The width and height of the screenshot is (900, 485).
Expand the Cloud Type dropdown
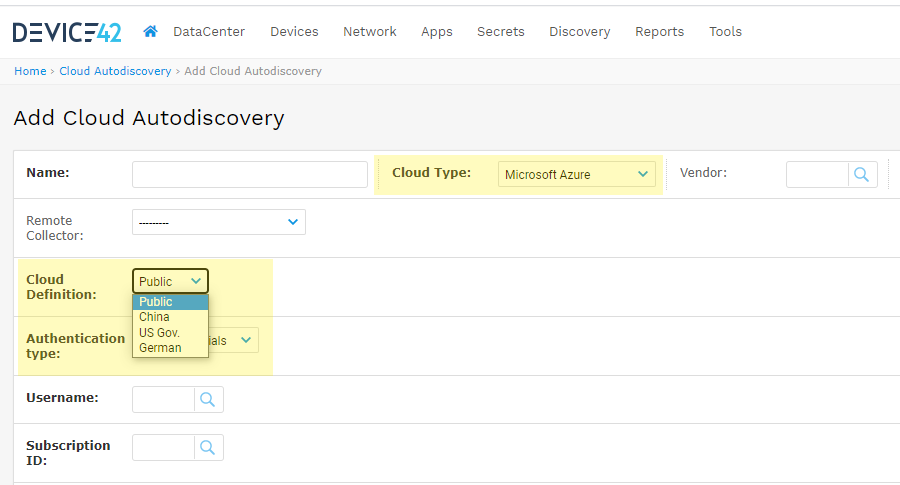pos(576,174)
